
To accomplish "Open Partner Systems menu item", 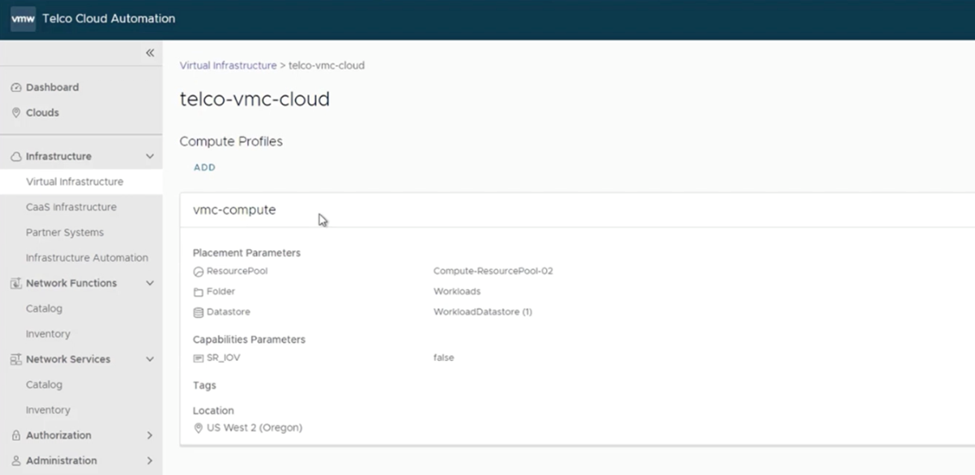I will click(x=64, y=233).
